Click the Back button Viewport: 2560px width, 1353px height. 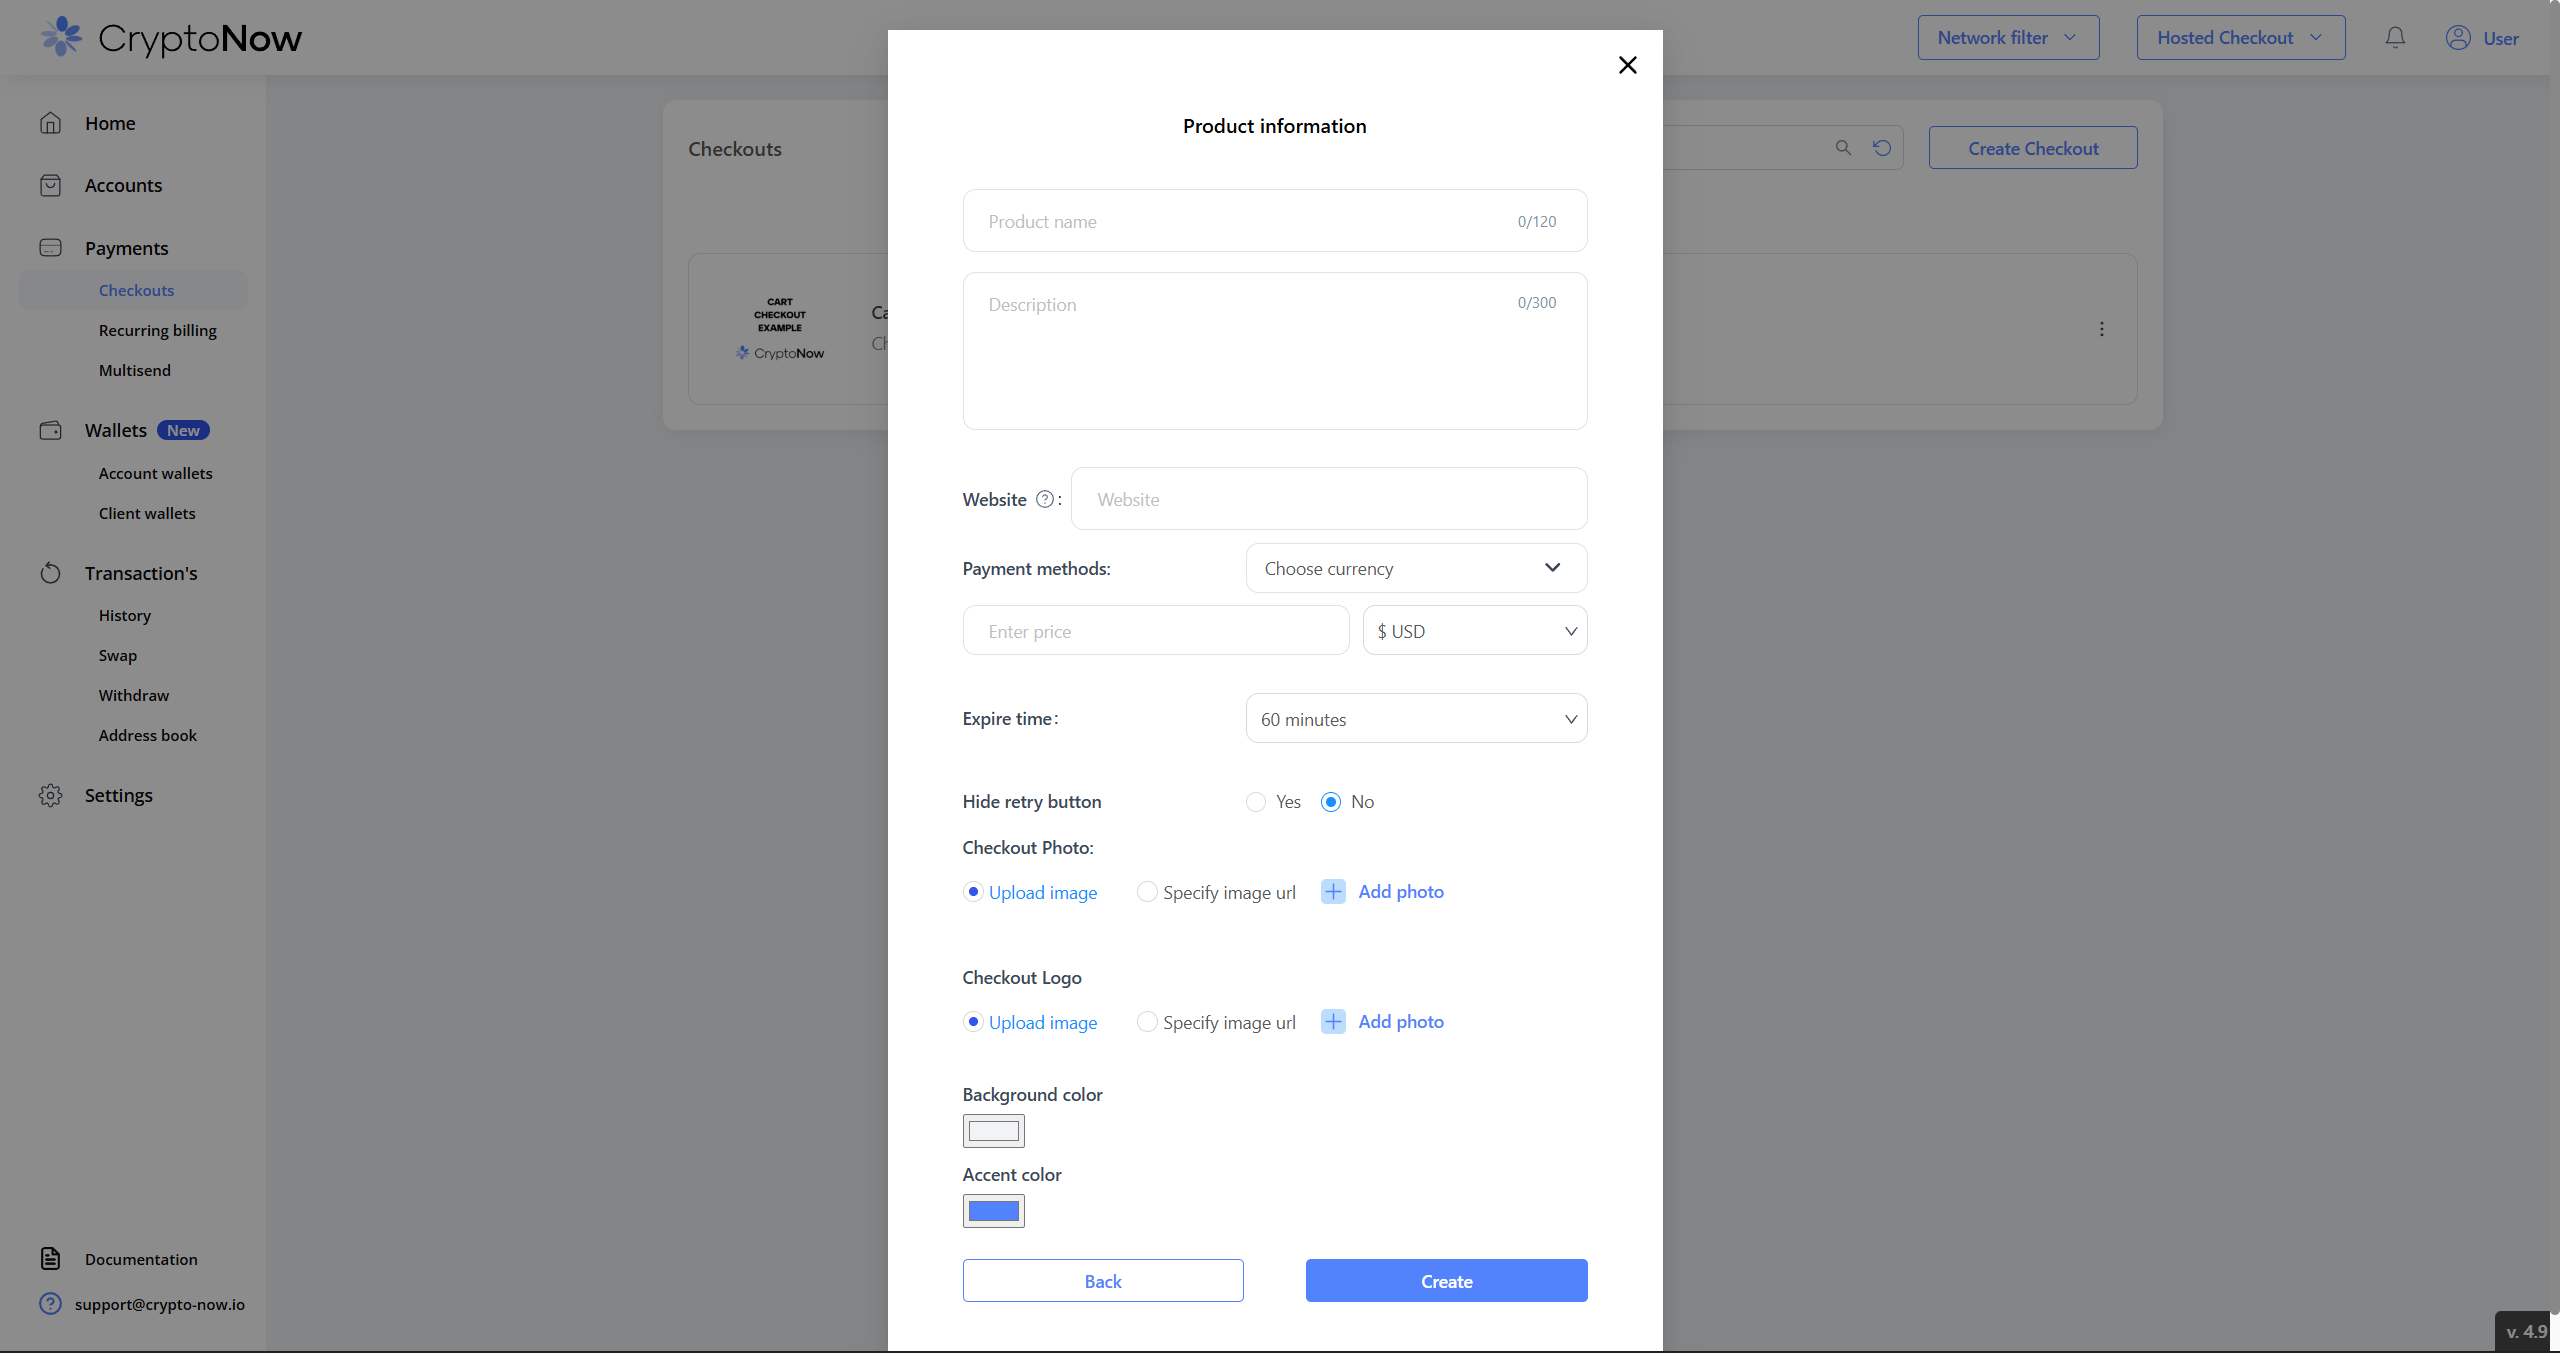click(1103, 1280)
